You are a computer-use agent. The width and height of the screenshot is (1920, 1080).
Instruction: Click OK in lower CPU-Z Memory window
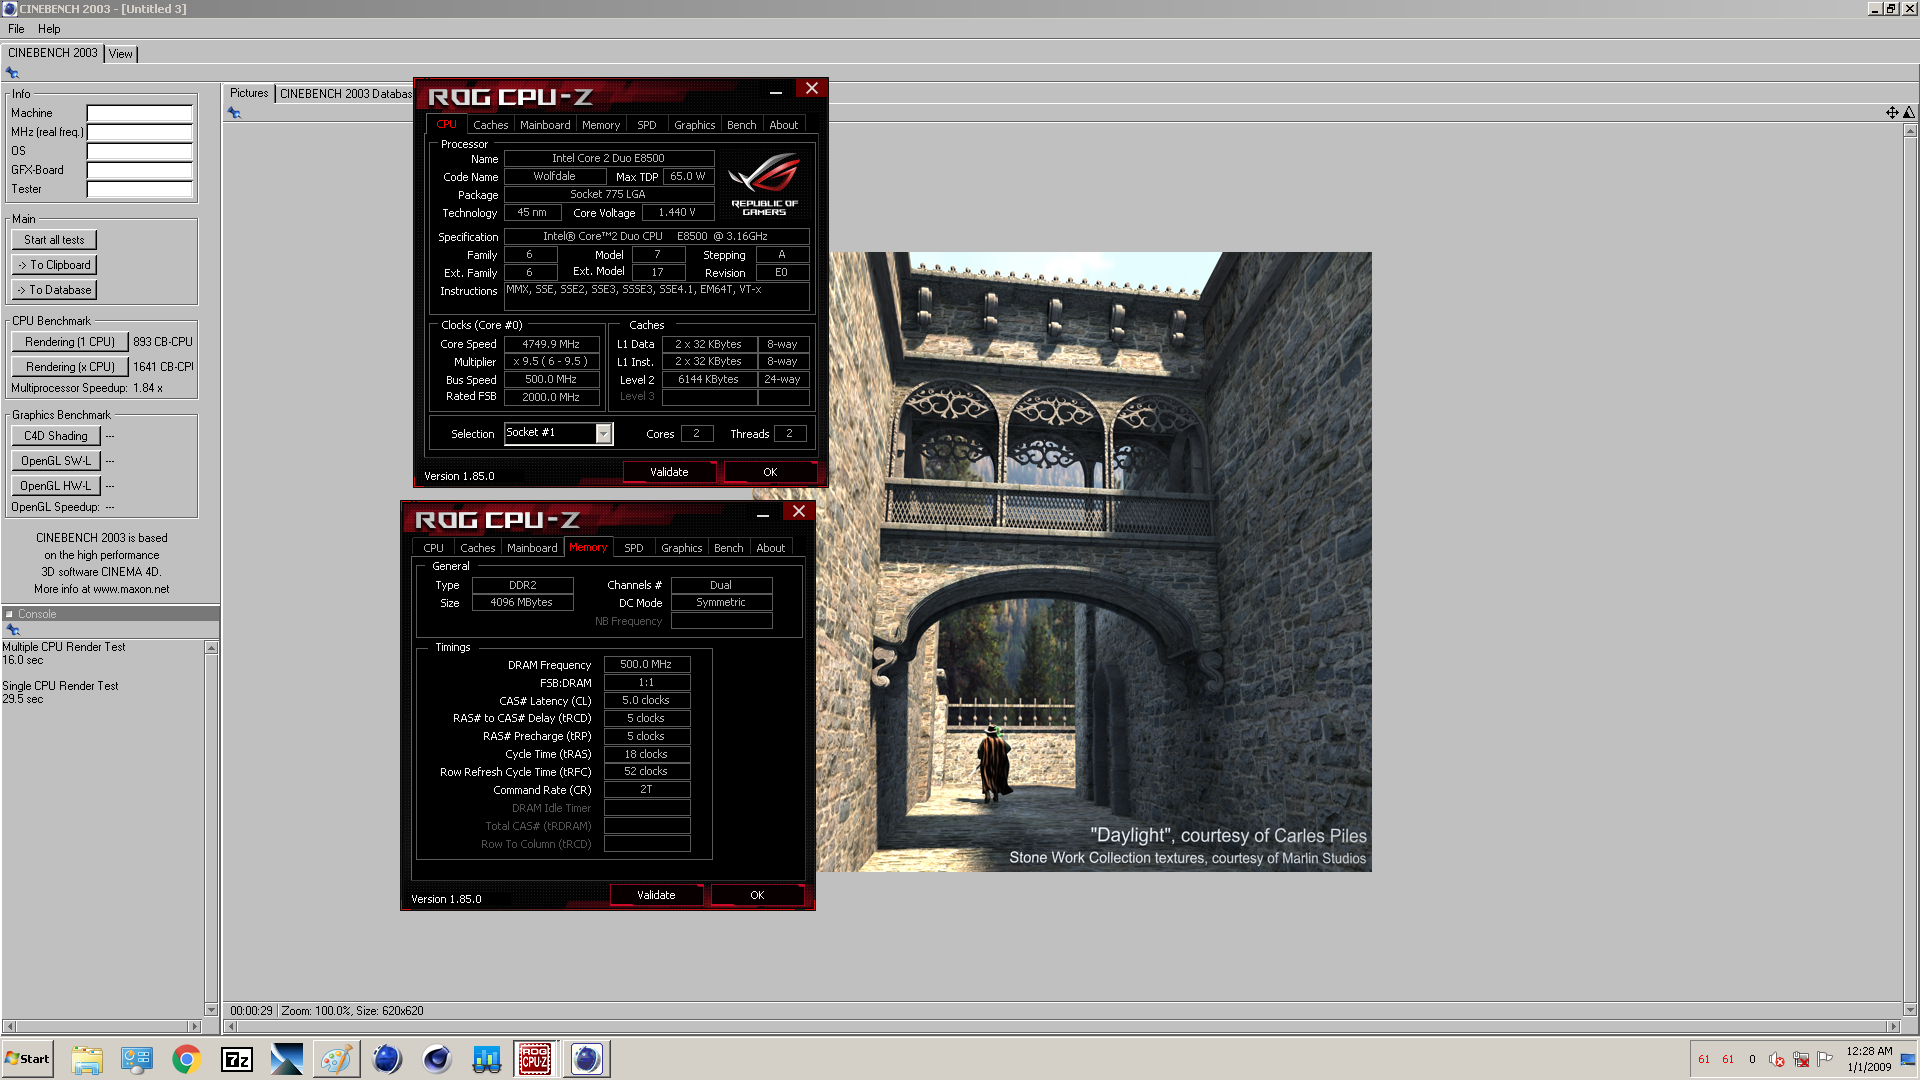[x=757, y=895]
